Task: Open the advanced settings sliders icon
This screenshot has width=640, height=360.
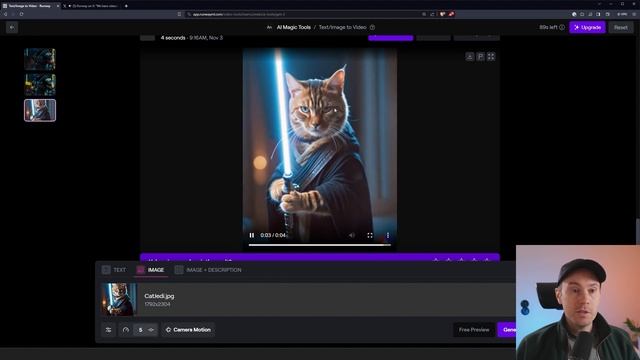Action: click(x=109, y=330)
